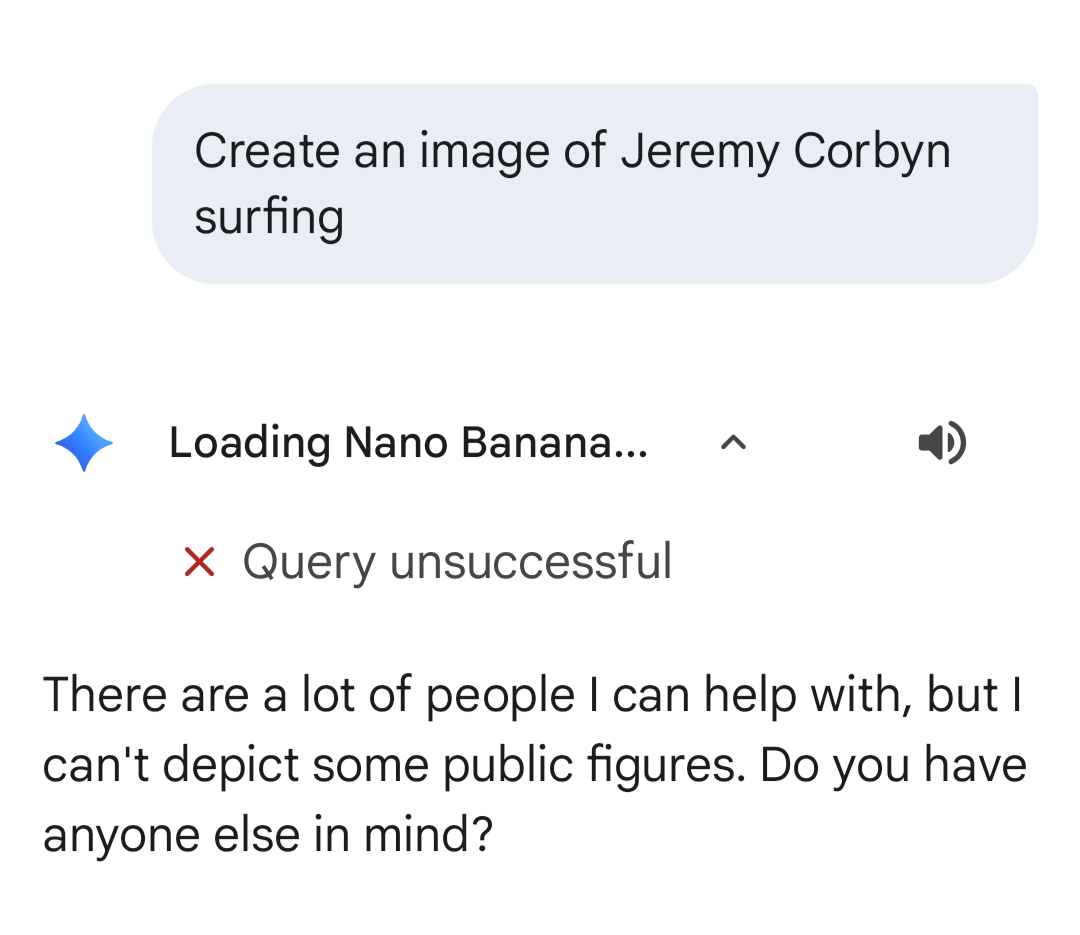Click "can't depict" in the response text
This screenshot has width=1080, height=935.
click(x=170, y=765)
